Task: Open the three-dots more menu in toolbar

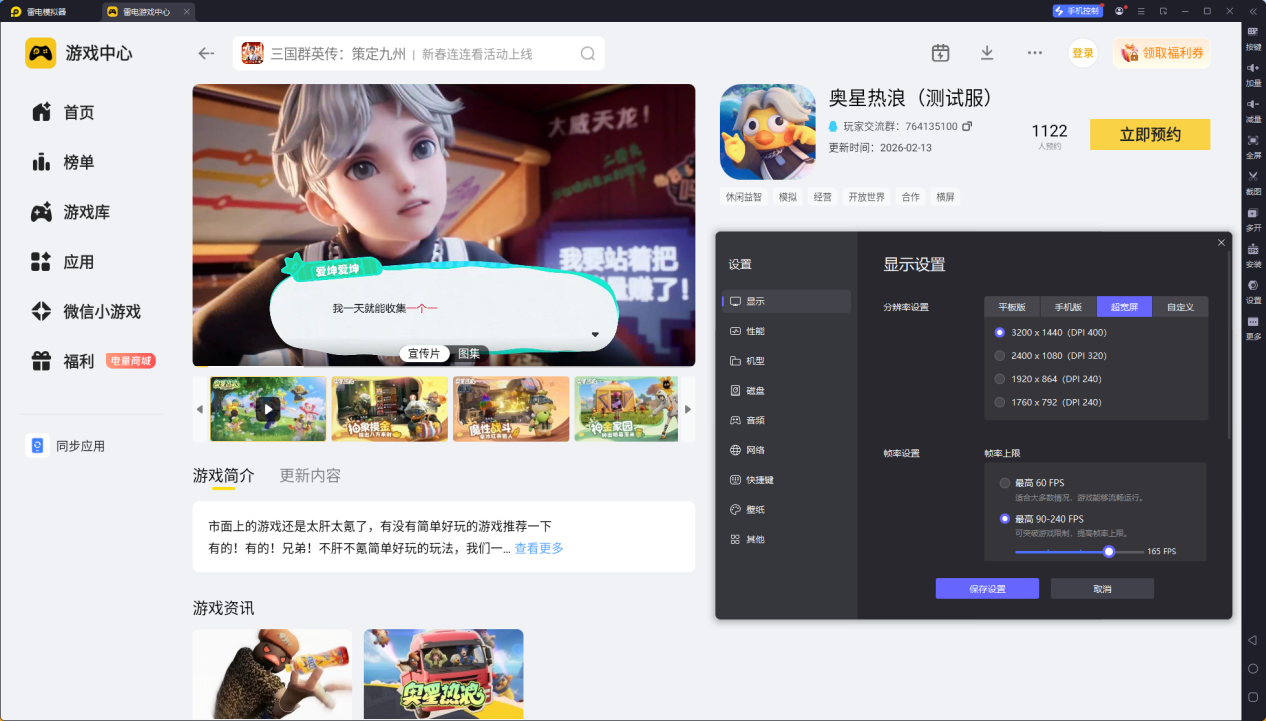Action: click(x=1035, y=53)
